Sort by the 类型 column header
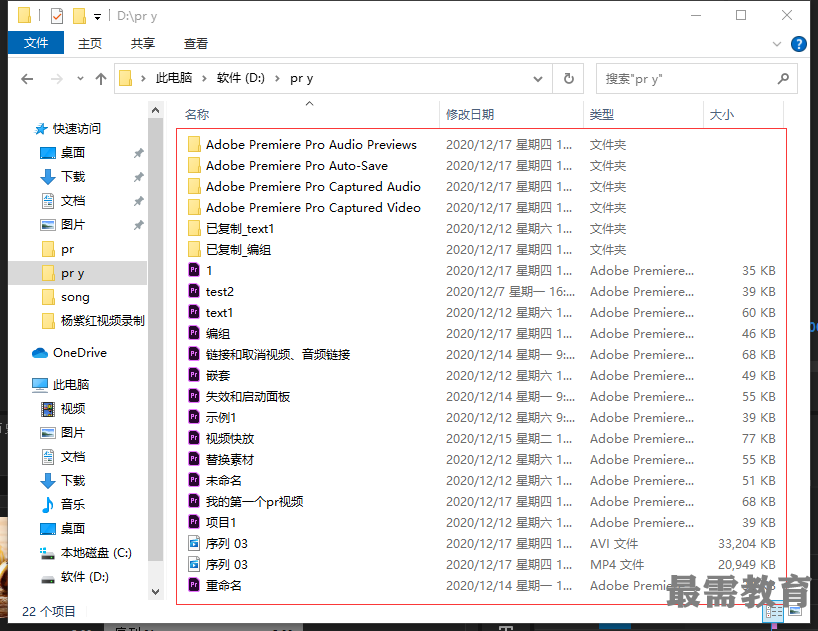818x631 pixels. tap(602, 114)
